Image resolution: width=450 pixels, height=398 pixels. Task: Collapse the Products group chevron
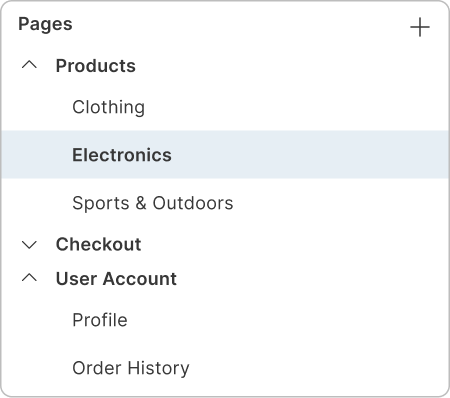click(x=29, y=65)
